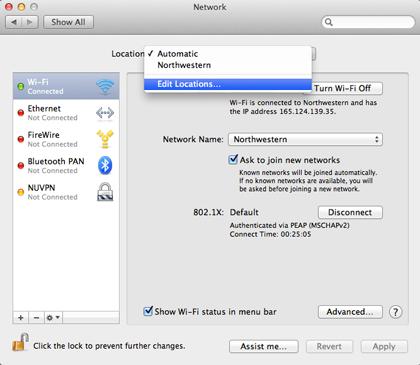Click Assist me… button
This screenshot has width=420, height=365.
point(263,346)
